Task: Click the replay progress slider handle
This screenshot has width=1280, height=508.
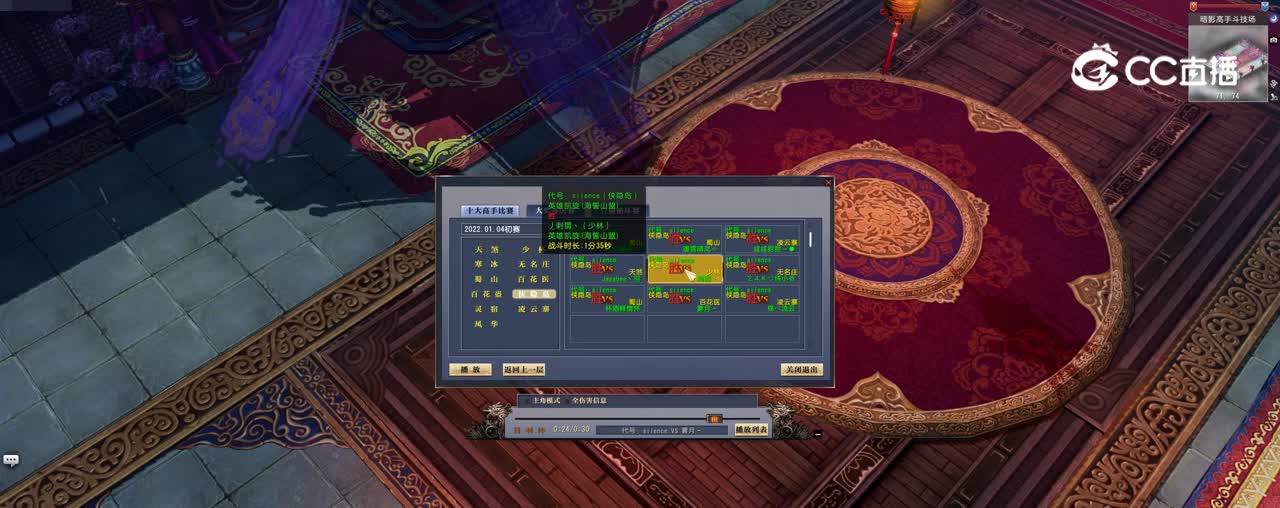Action: point(714,419)
